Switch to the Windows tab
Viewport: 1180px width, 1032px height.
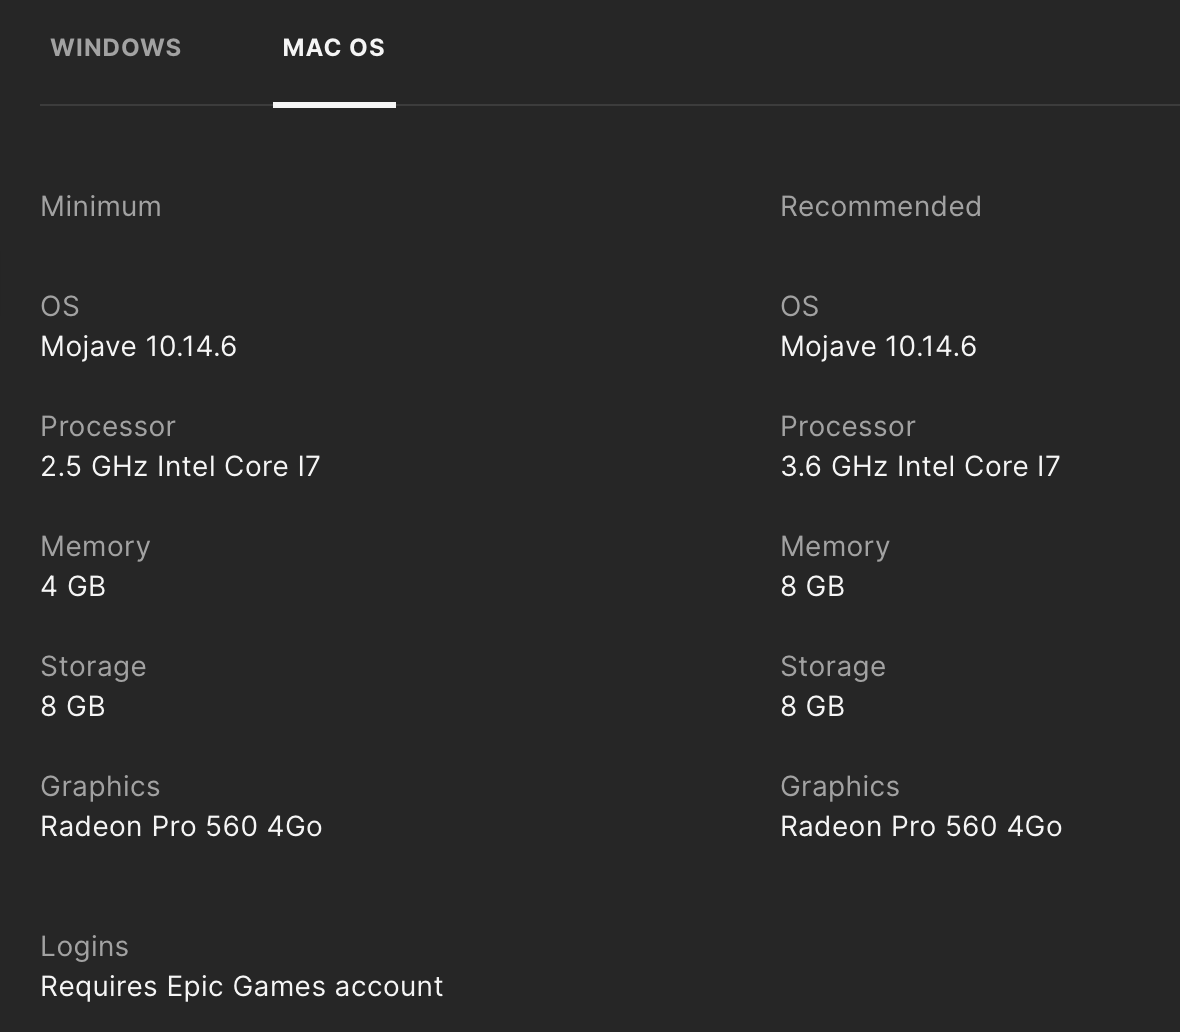[x=116, y=48]
